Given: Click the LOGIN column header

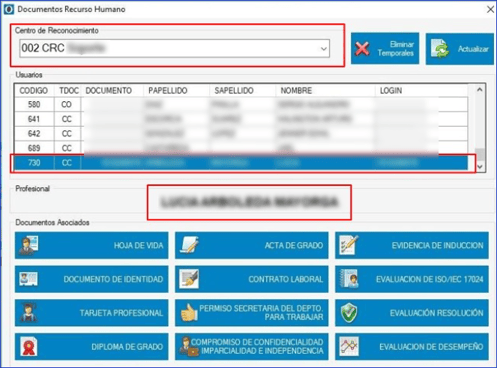Looking at the screenshot, I should point(421,90).
